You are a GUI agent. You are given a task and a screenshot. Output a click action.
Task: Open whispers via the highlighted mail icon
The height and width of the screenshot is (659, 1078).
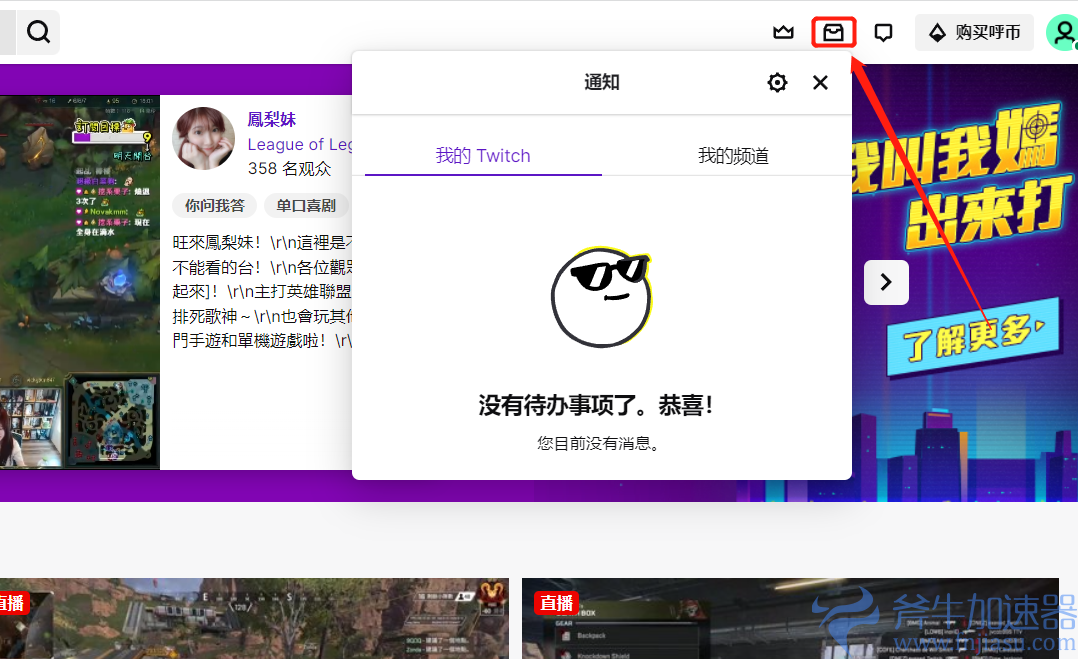point(833,31)
